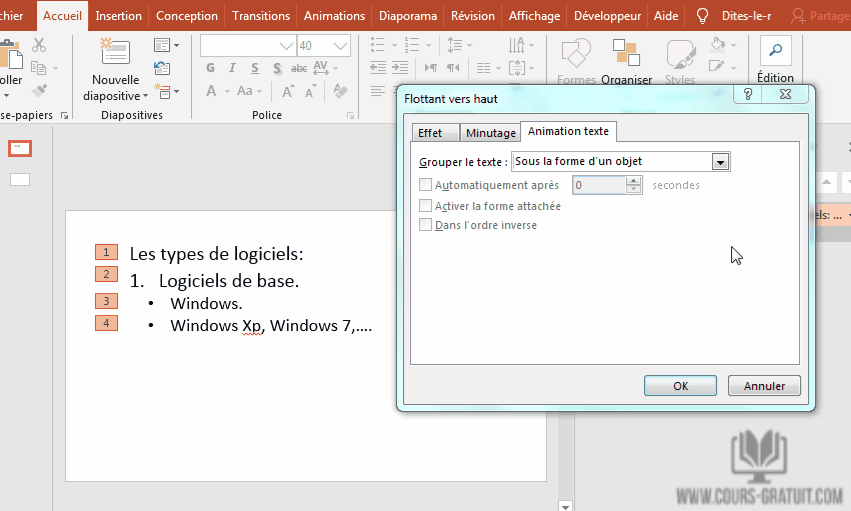Select the second slide thumbnail

tap(20, 180)
